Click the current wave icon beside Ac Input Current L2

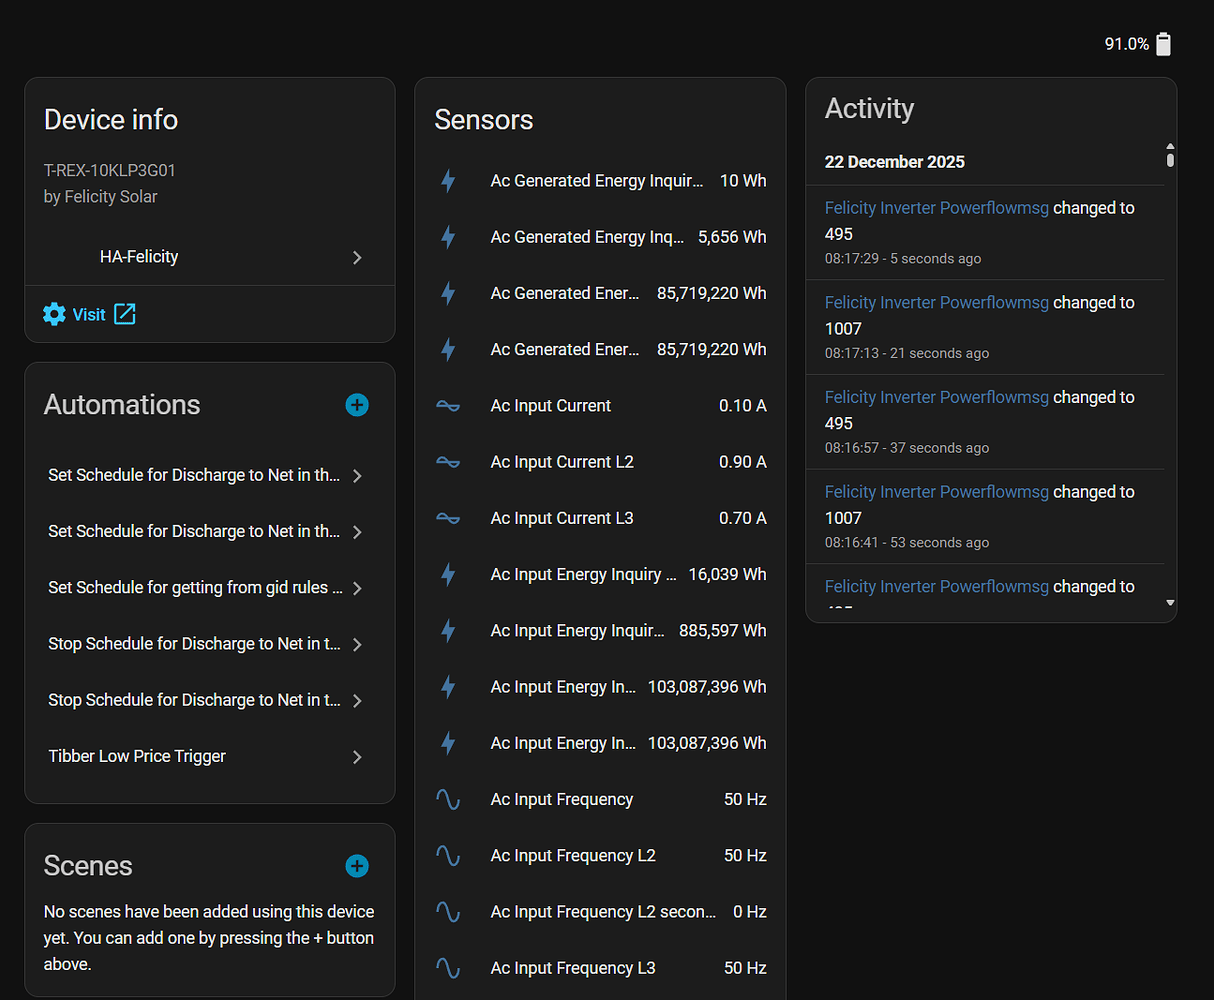tap(448, 461)
